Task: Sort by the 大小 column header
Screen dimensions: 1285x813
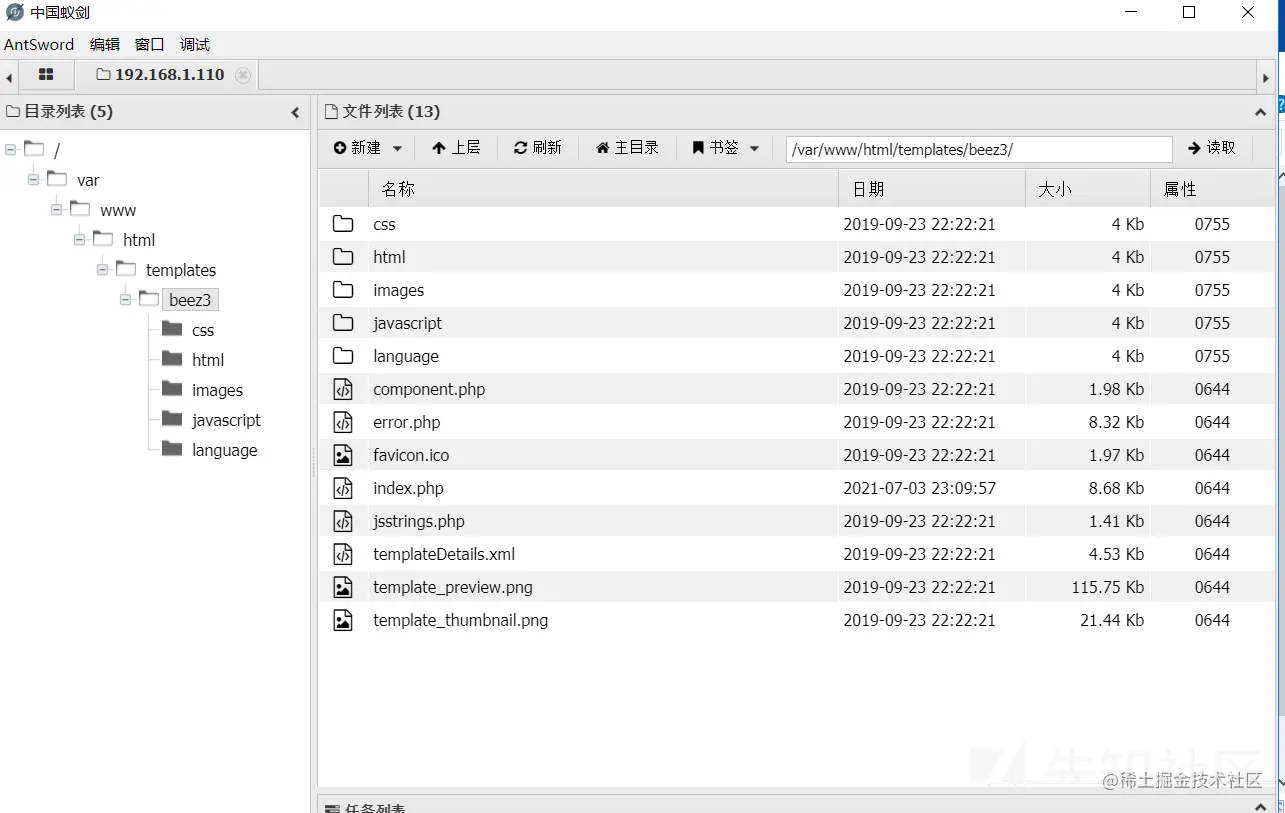Action: [x=1088, y=189]
